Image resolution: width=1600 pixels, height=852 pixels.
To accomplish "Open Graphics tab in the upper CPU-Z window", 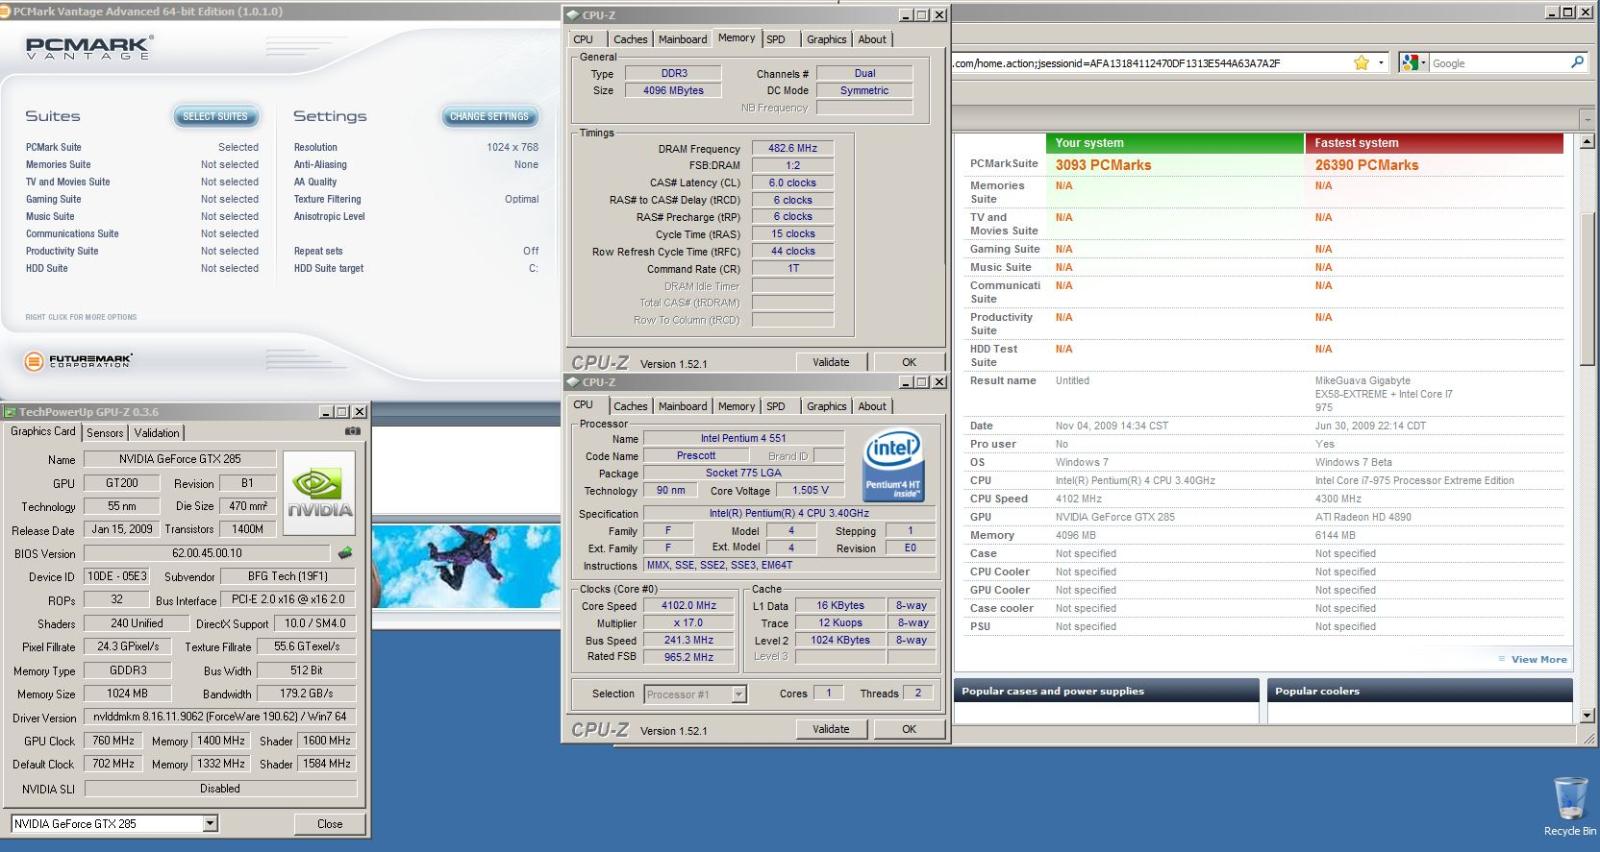I will point(827,39).
